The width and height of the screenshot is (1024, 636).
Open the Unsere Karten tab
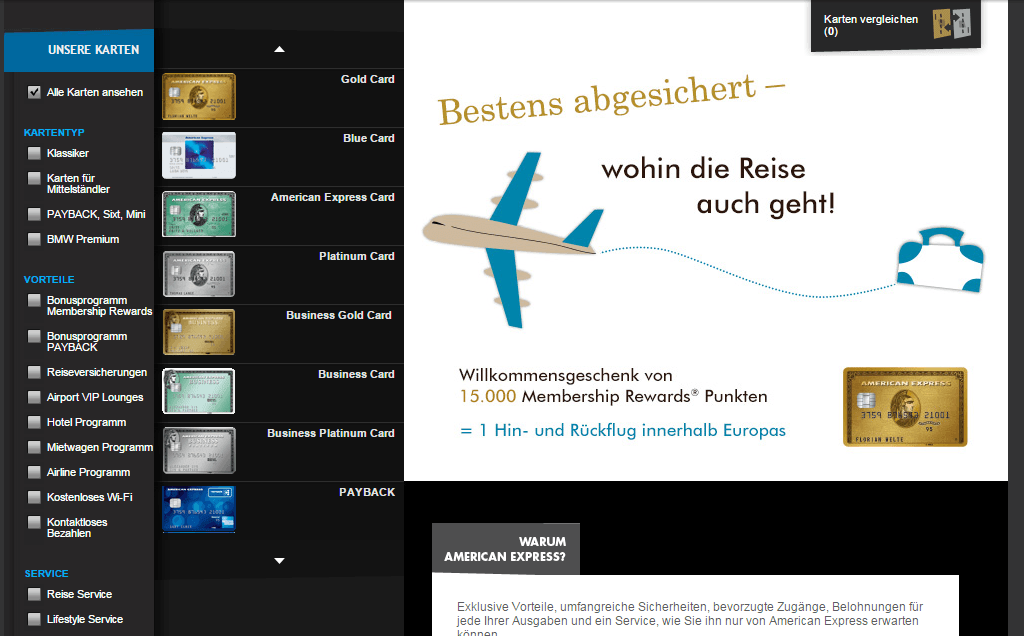(x=79, y=50)
